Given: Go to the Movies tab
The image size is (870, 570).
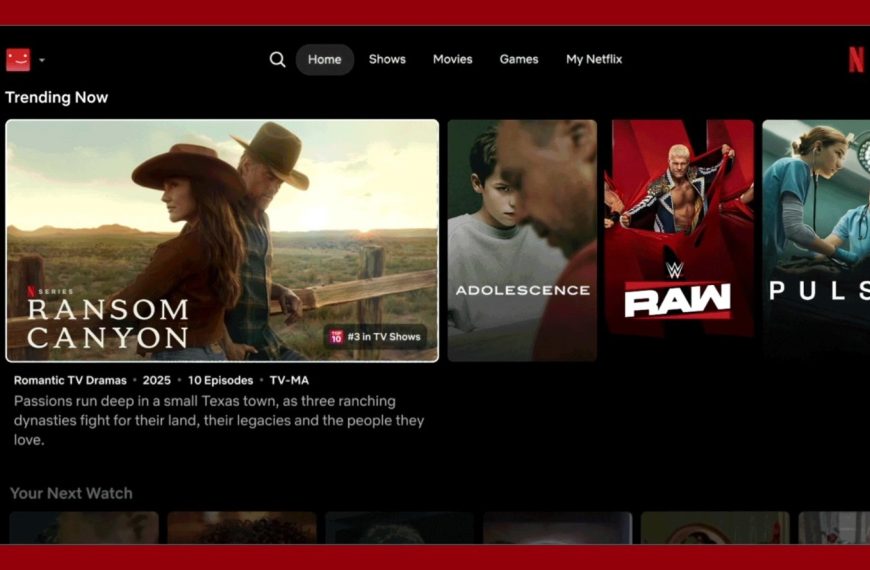Looking at the screenshot, I should click(453, 59).
